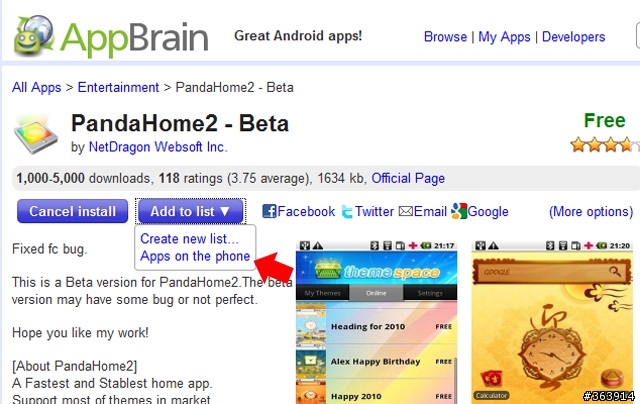The width and height of the screenshot is (640, 404).
Task: Open the Browse link
Action: click(445, 37)
